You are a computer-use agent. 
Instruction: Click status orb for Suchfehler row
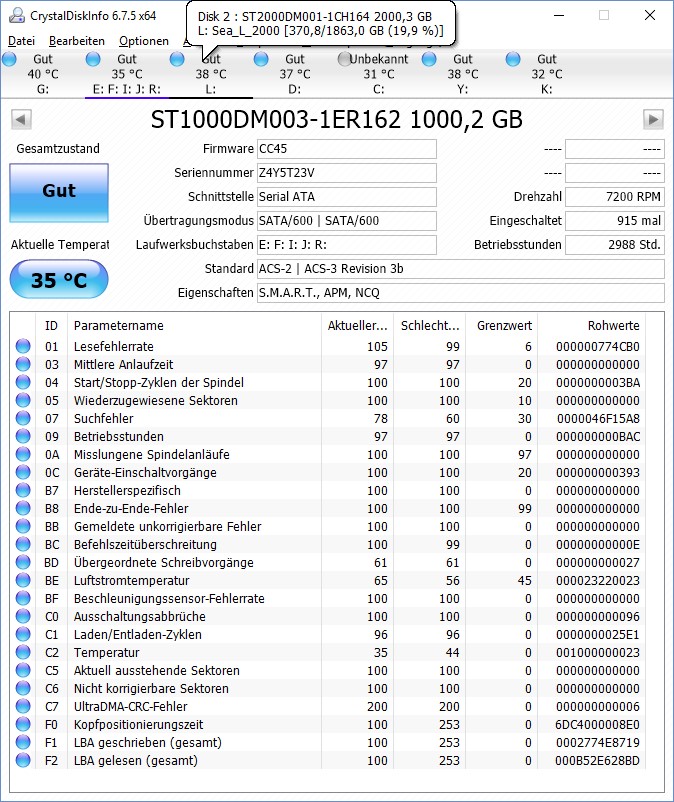(x=23, y=418)
